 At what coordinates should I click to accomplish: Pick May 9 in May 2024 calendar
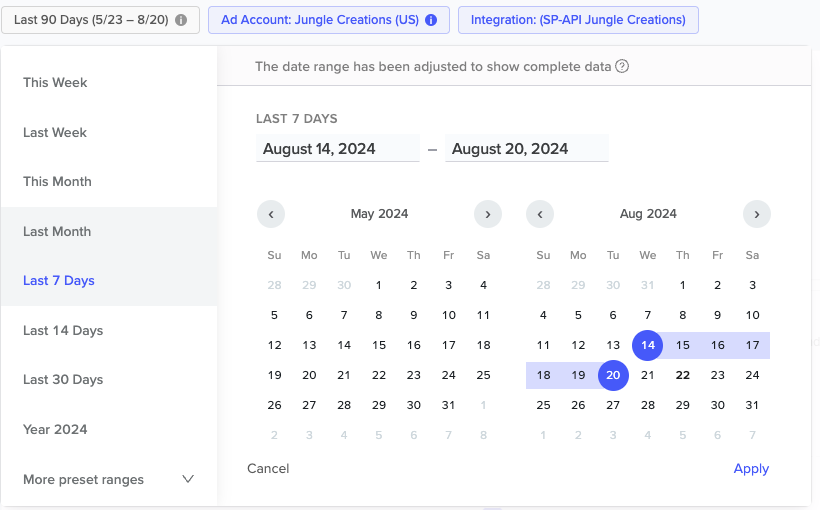click(x=414, y=315)
